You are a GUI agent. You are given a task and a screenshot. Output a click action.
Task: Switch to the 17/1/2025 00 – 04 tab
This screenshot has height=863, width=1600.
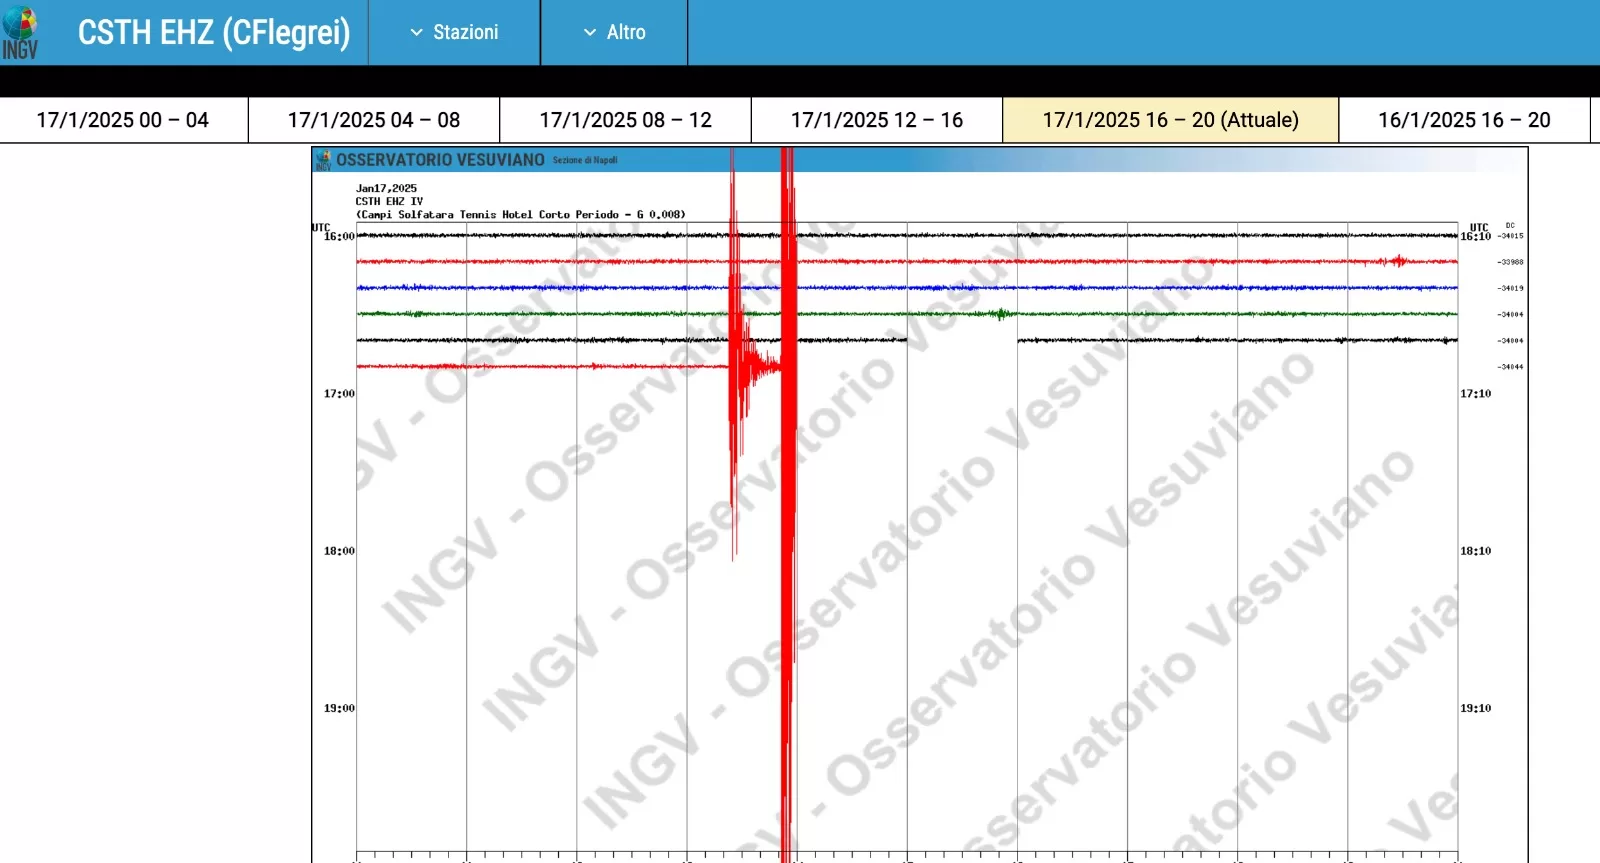[x=123, y=120]
